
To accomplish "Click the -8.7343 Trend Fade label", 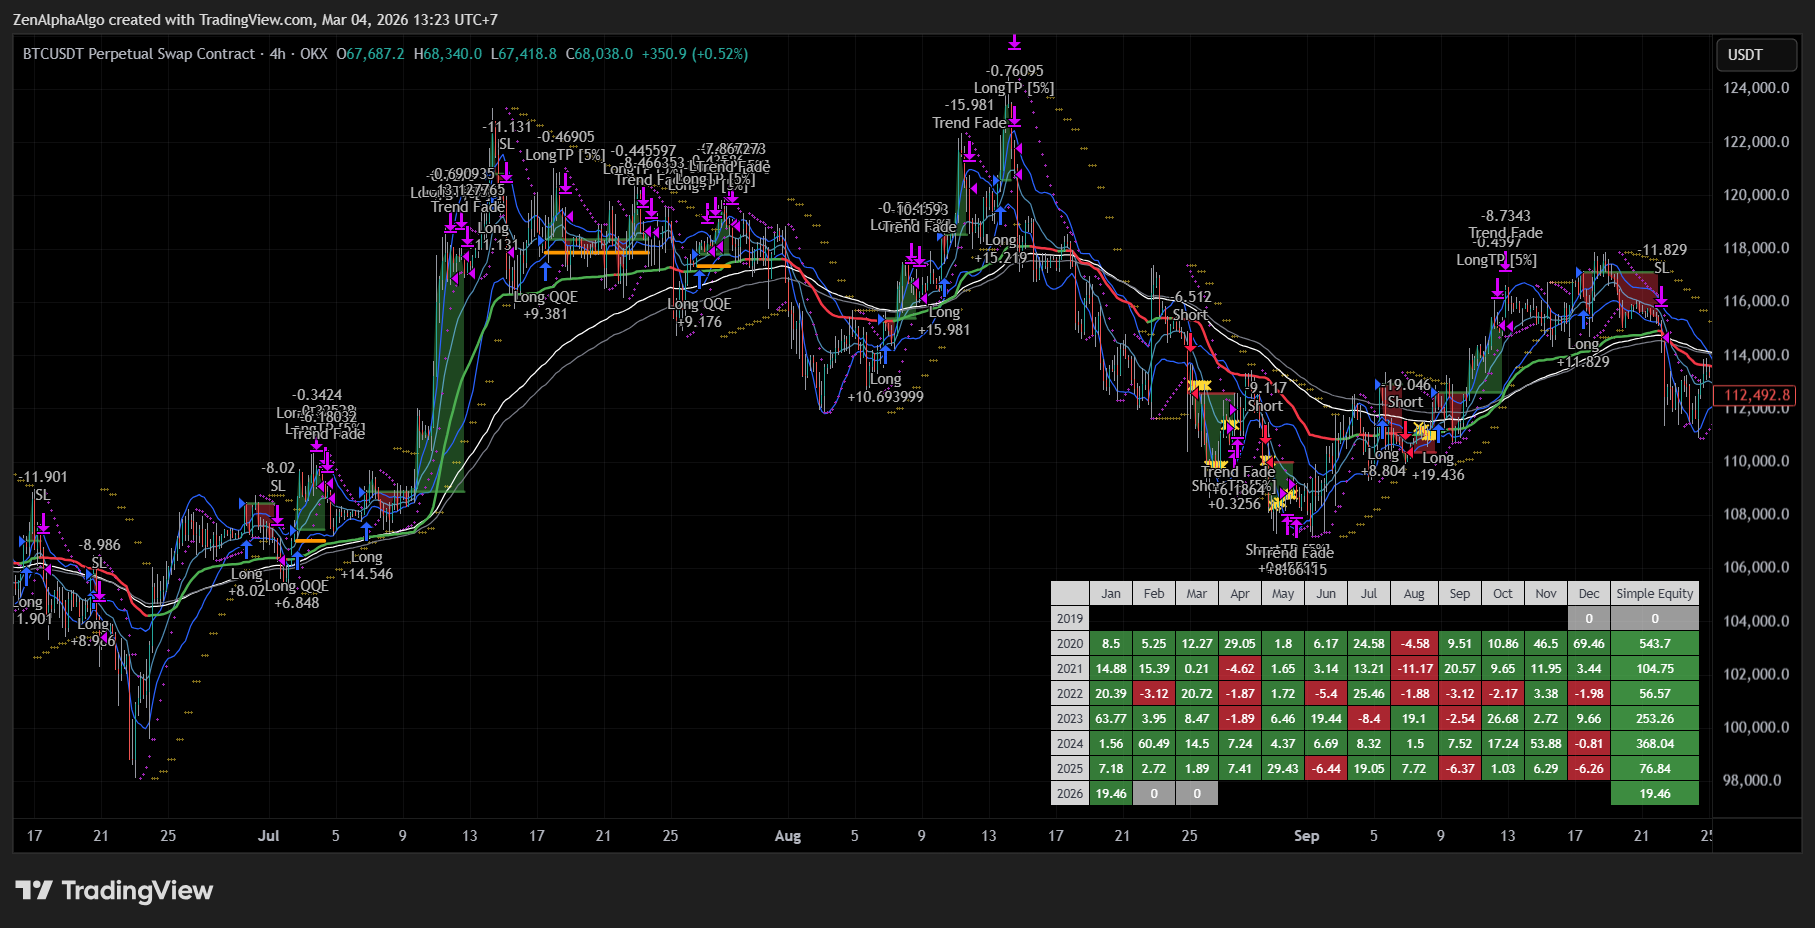I will [x=1506, y=224].
